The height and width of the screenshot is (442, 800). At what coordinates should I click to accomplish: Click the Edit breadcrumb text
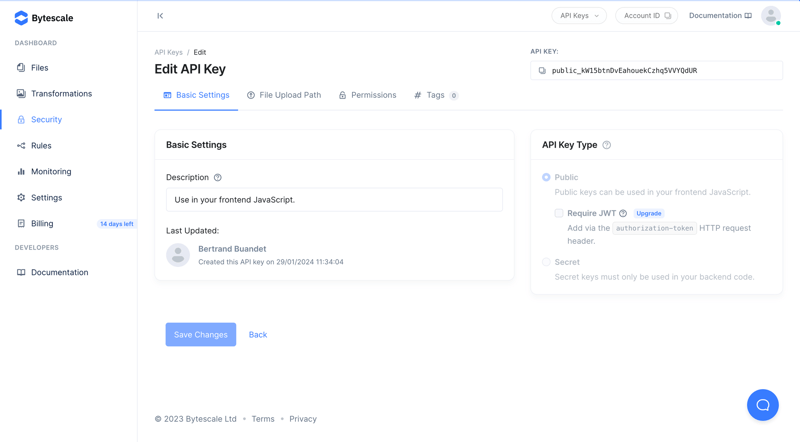(199, 53)
